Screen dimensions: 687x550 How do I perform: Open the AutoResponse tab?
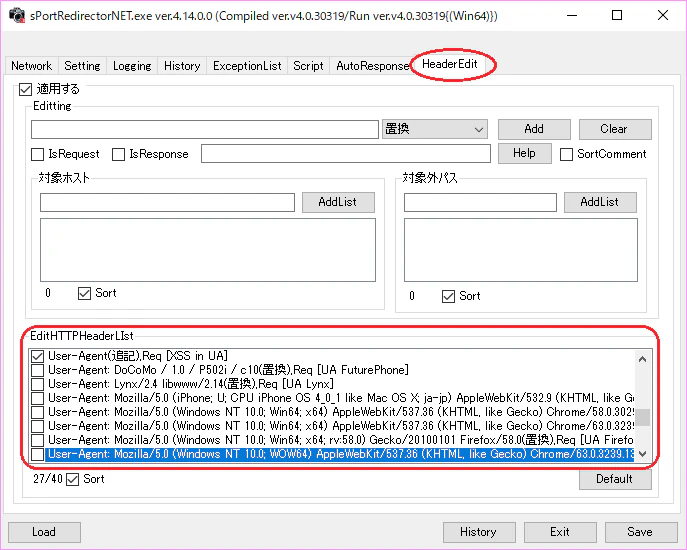point(372,66)
